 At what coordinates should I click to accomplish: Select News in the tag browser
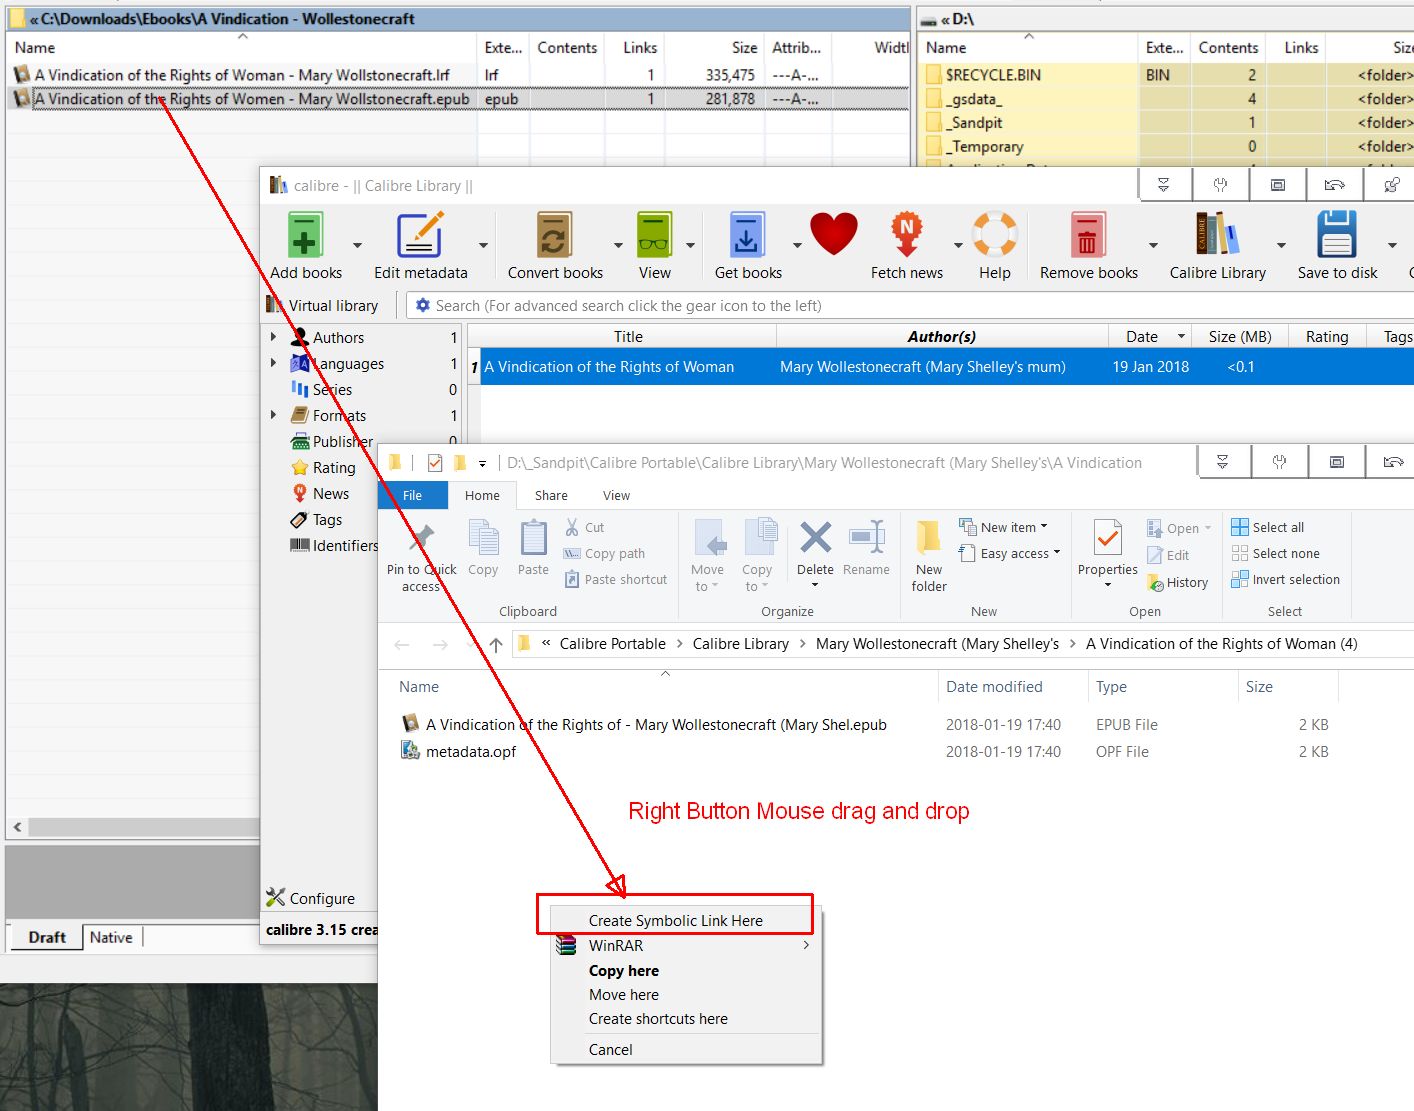[331, 493]
